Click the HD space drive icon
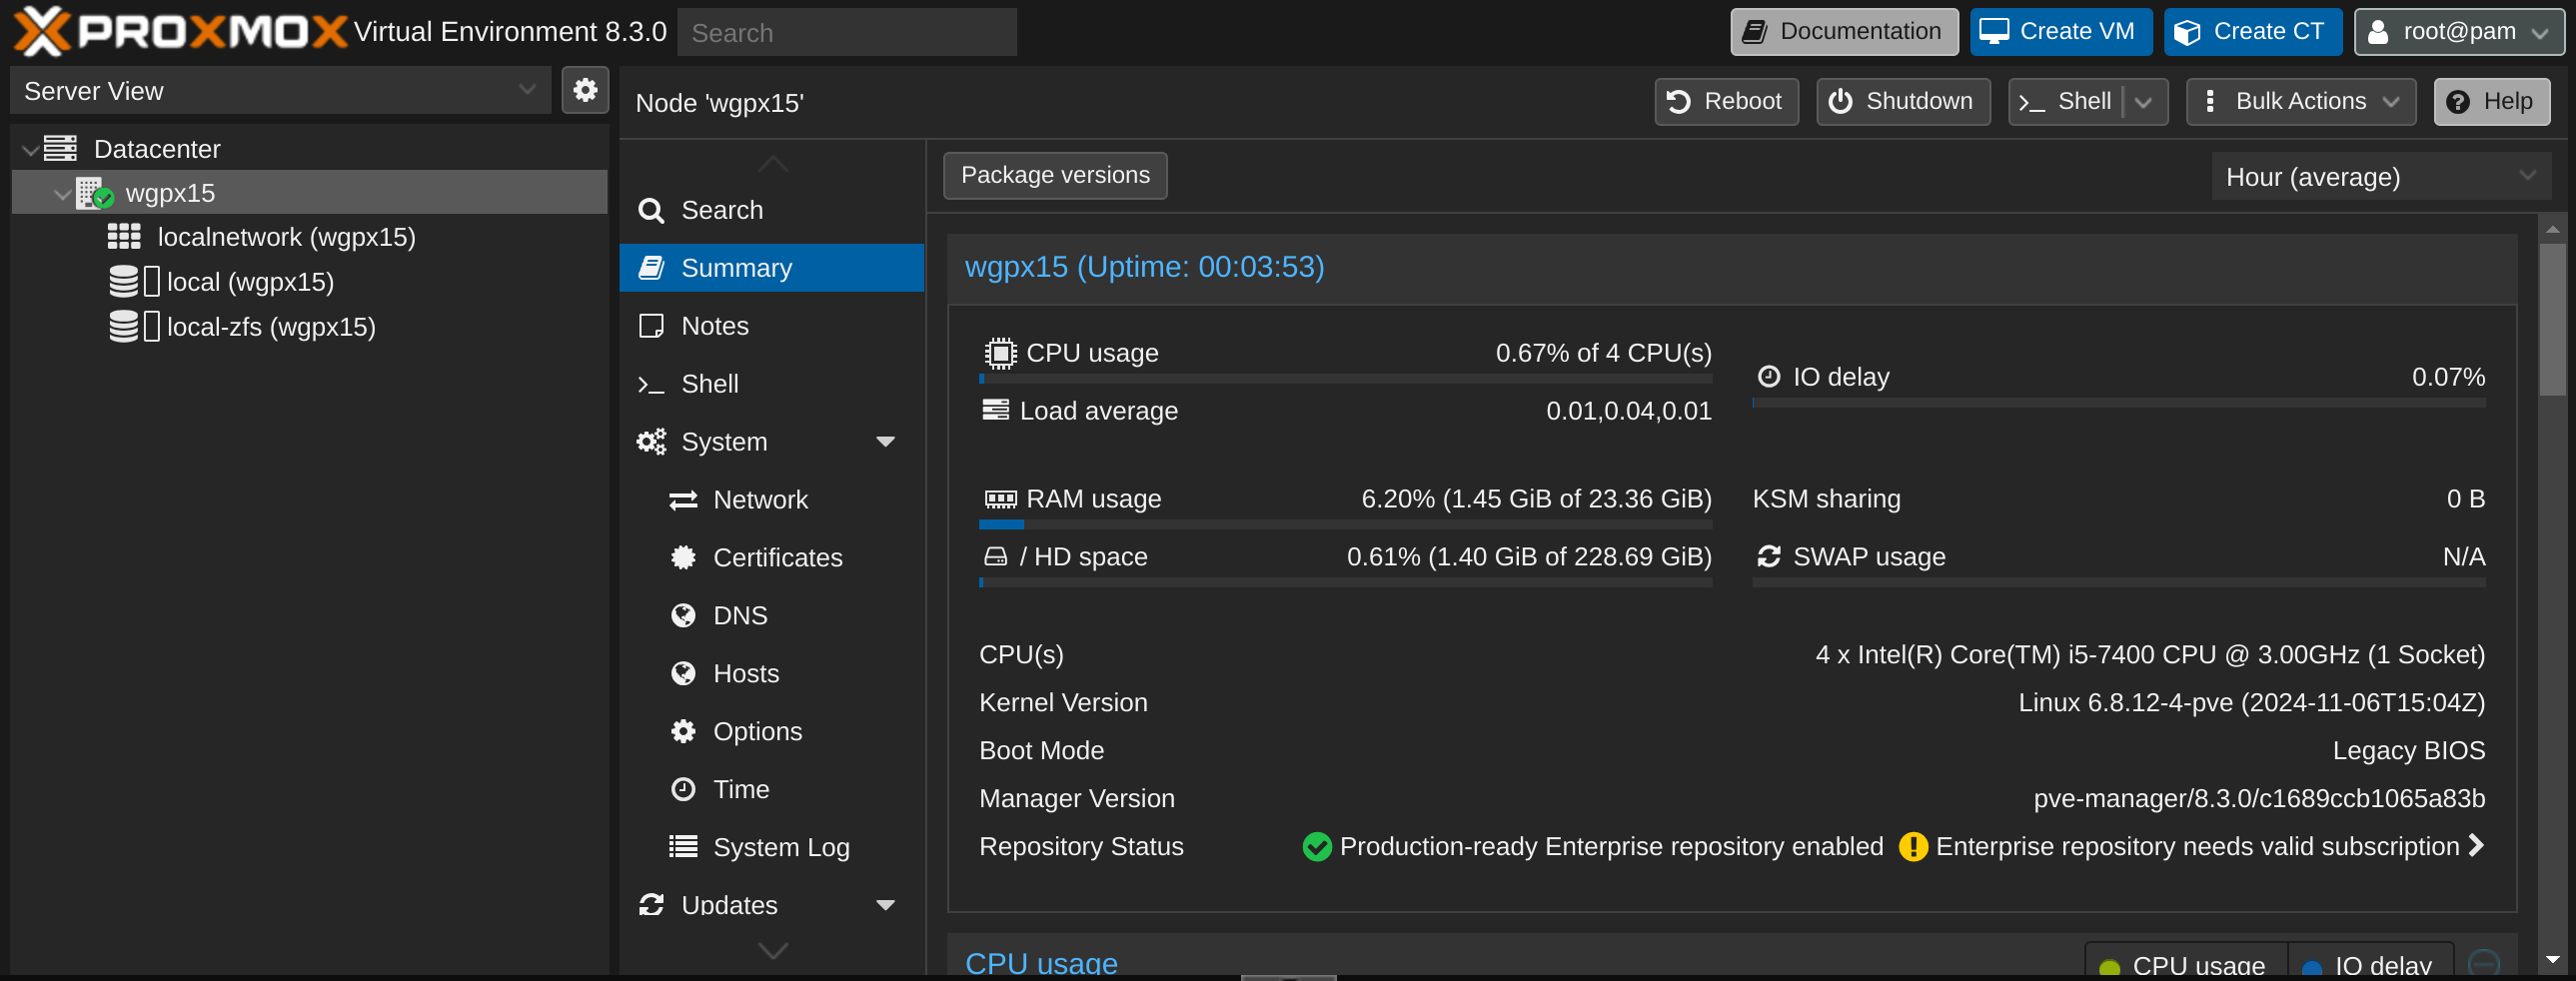Screen dimensions: 2576x981 (x=995, y=556)
